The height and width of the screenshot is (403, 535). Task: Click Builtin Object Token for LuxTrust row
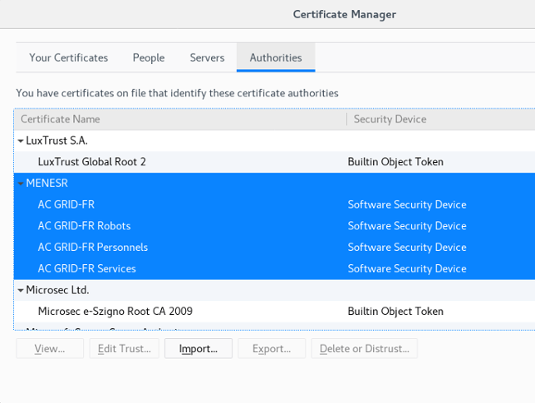(x=395, y=162)
